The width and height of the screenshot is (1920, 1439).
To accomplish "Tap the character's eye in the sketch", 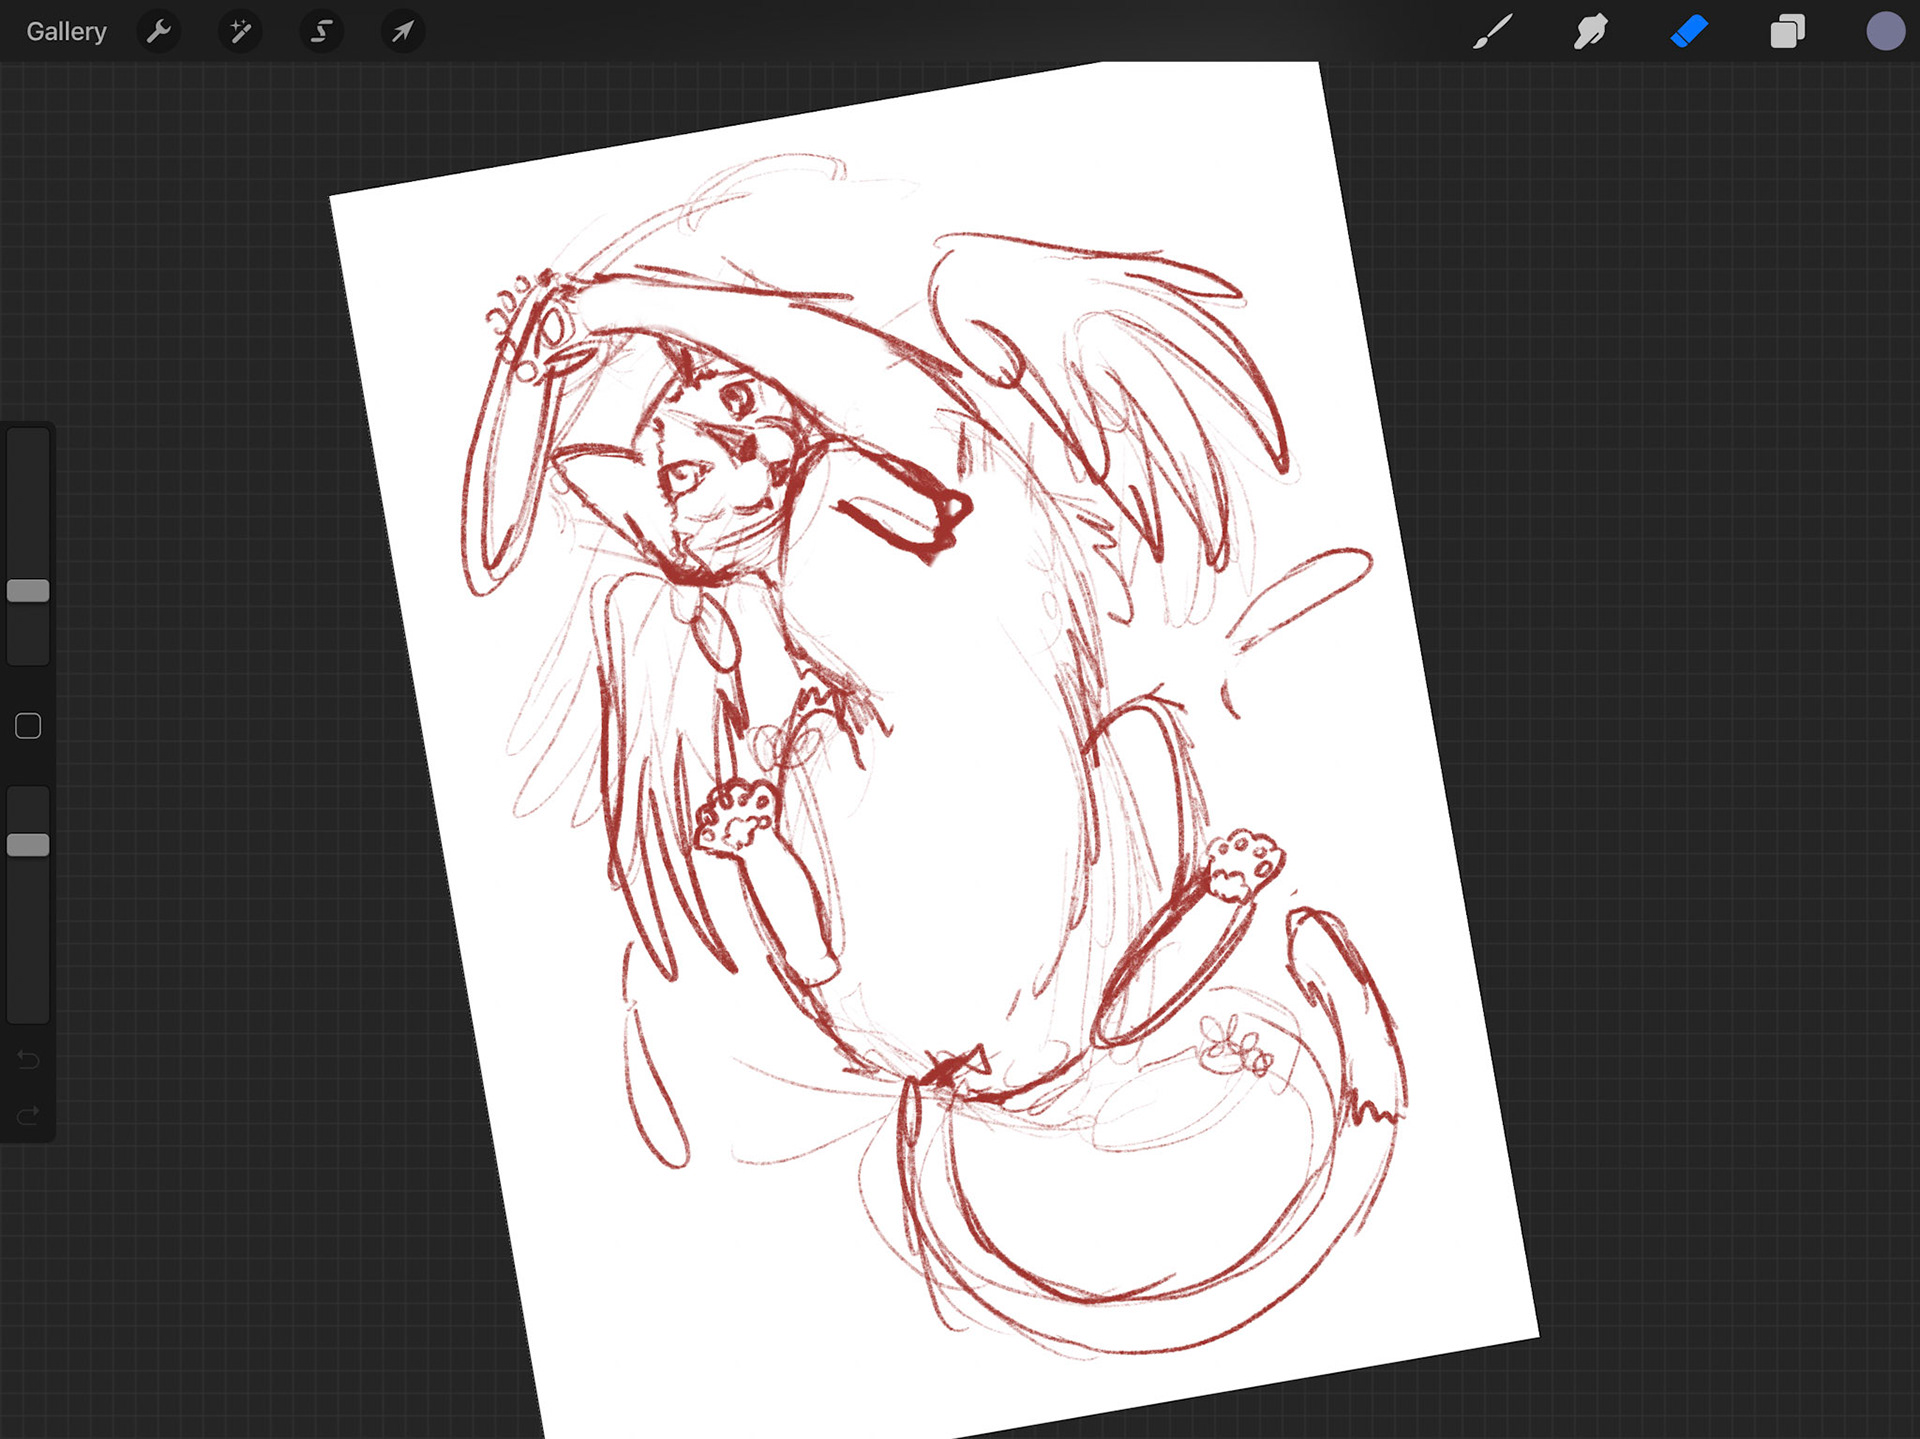I will tap(738, 400).
